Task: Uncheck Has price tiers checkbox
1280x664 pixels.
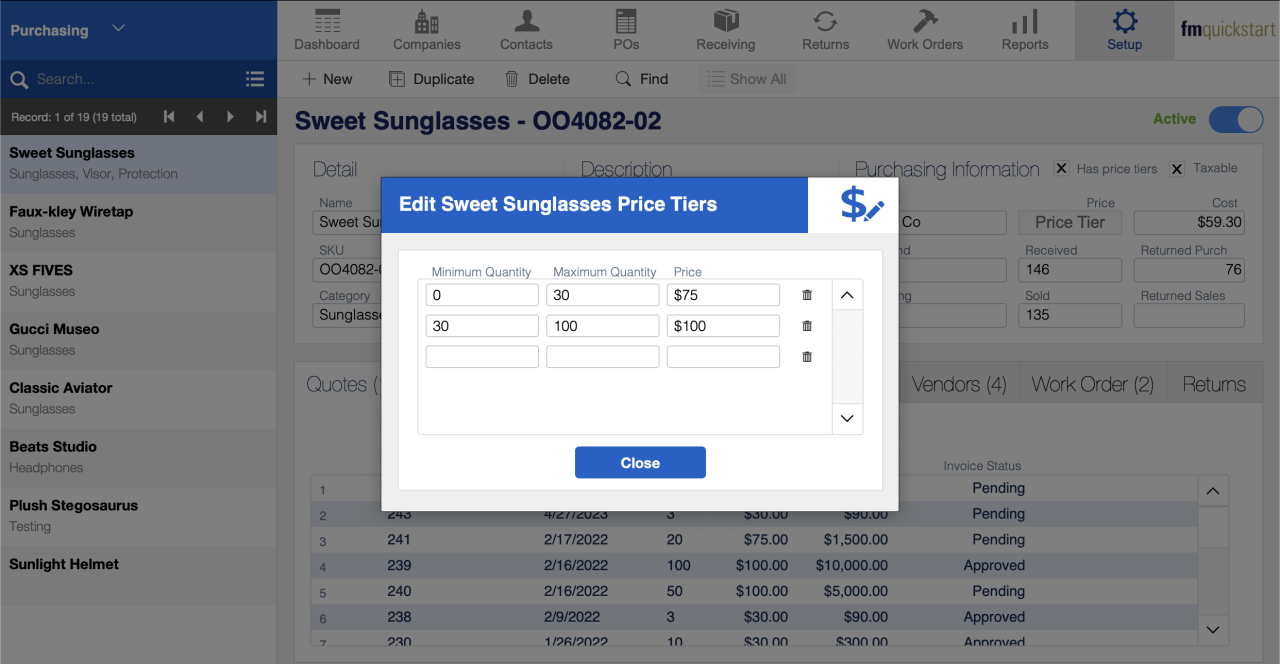Action: point(1062,169)
